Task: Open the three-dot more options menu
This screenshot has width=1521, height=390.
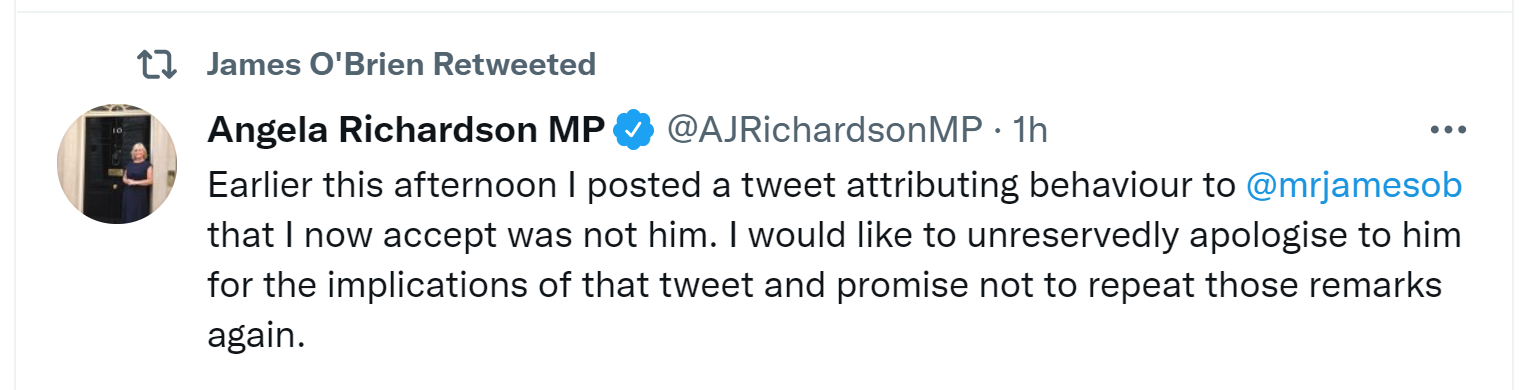Action: [1448, 130]
